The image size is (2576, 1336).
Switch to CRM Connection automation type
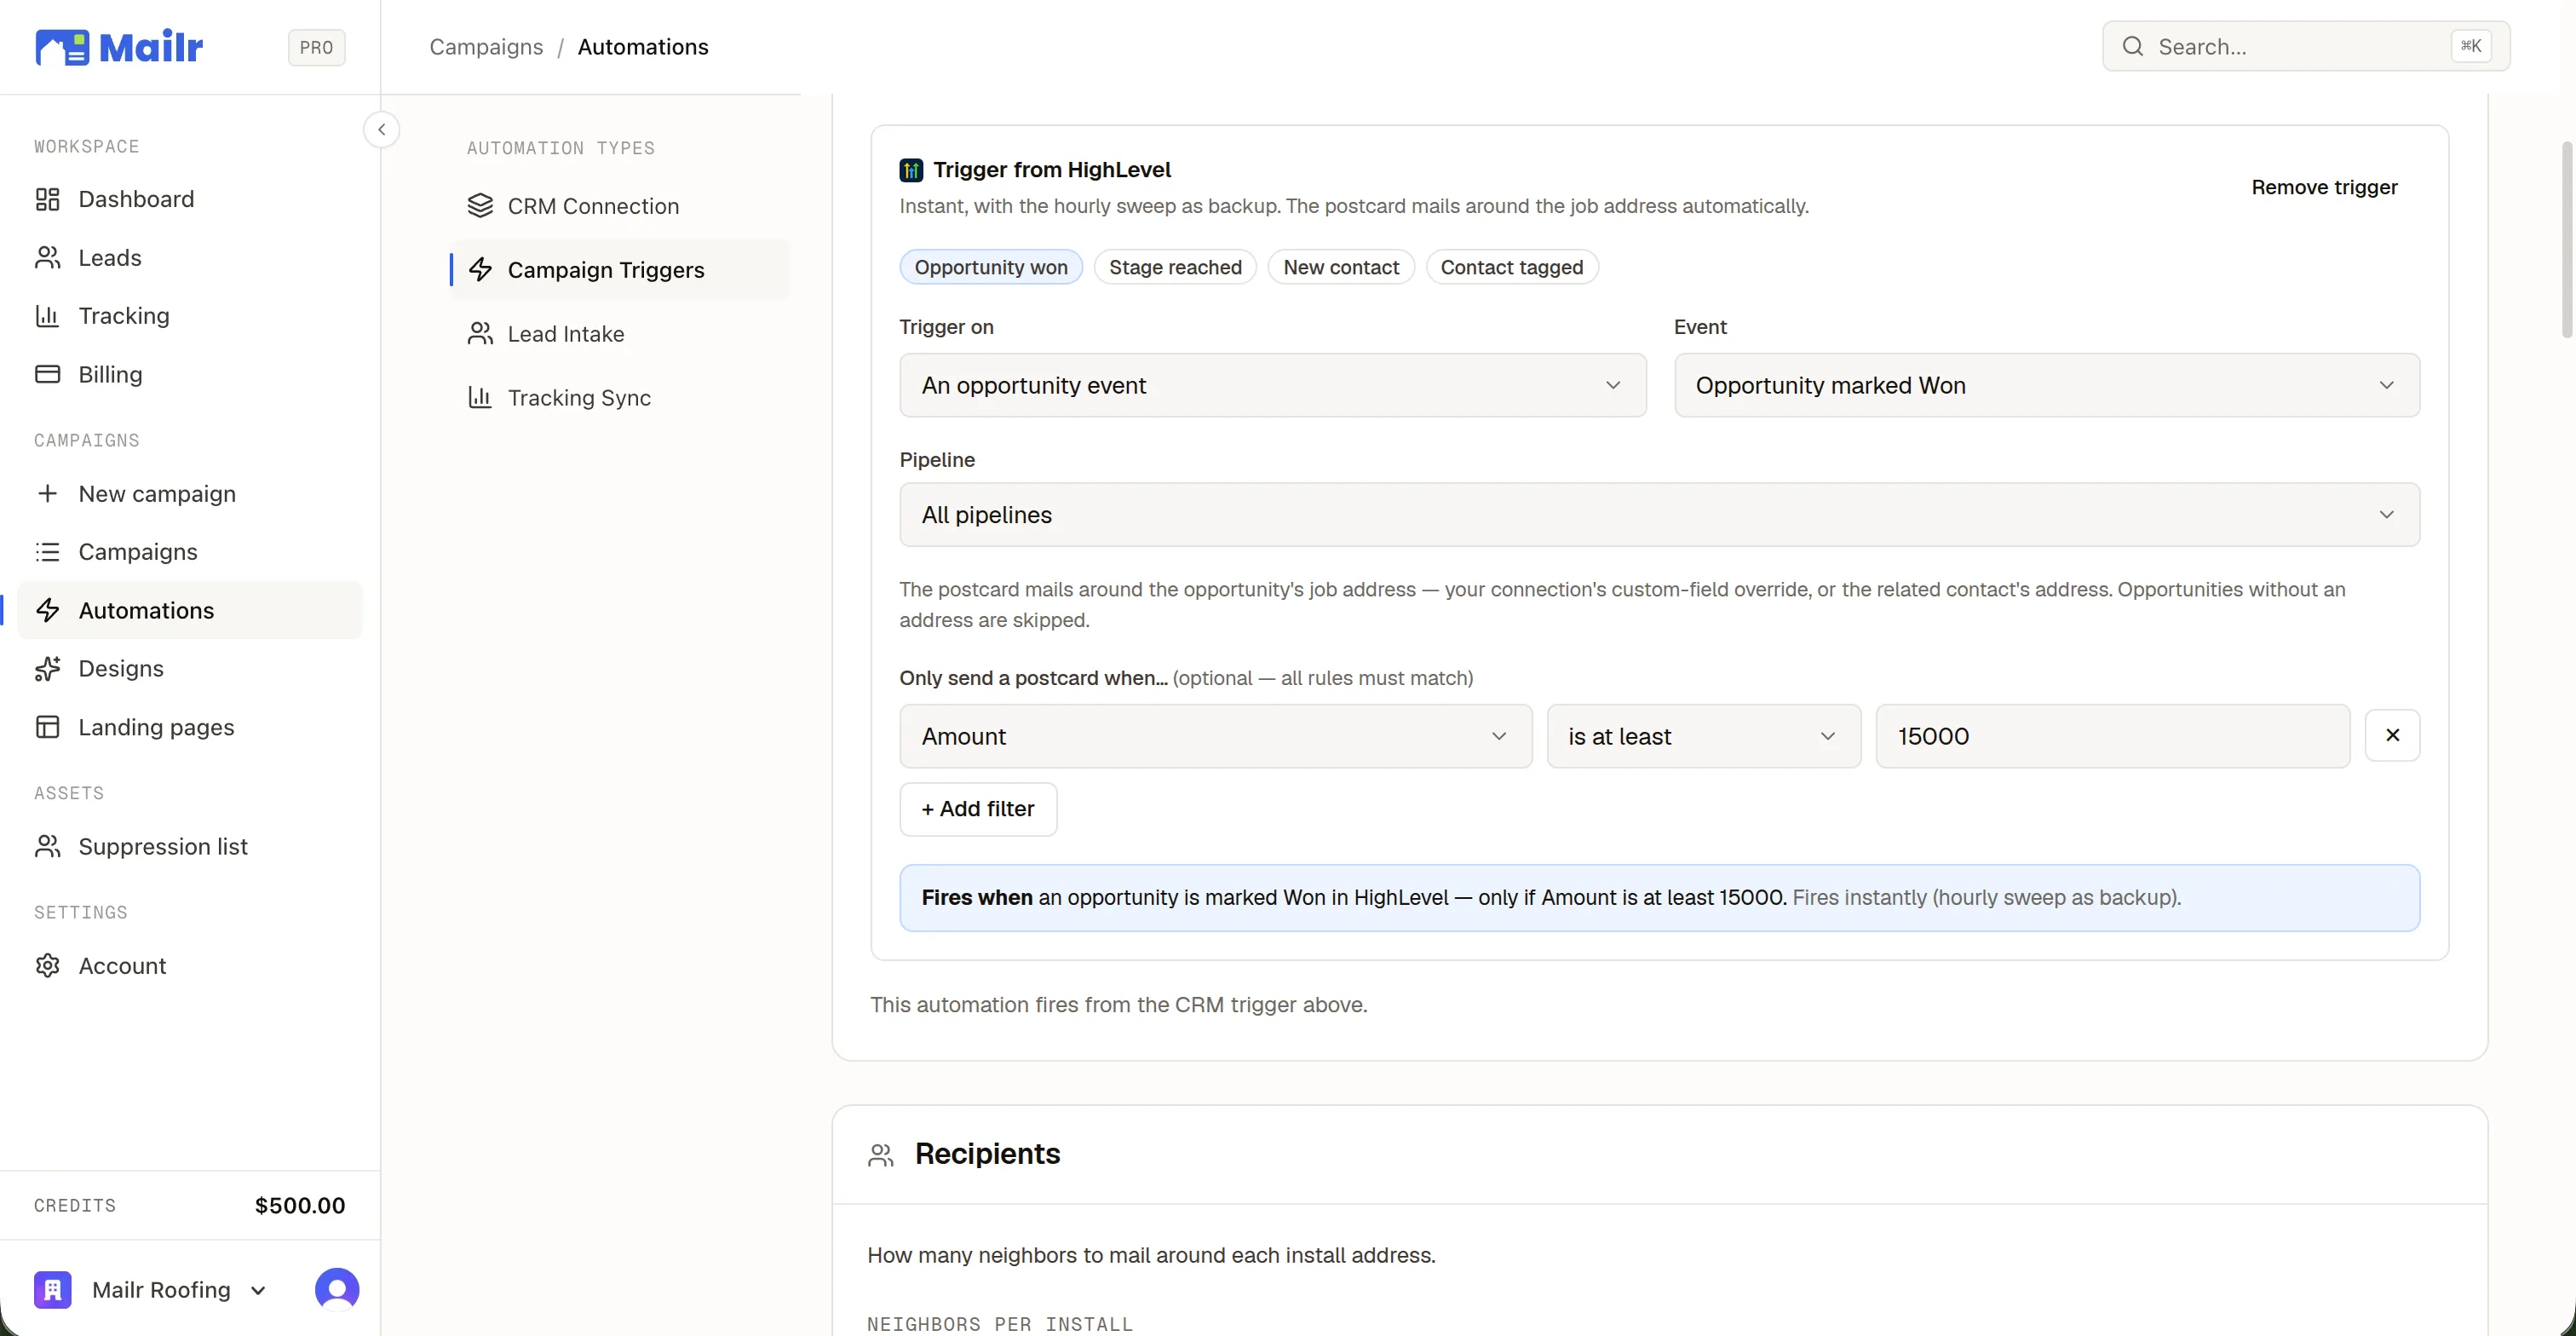[620, 206]
